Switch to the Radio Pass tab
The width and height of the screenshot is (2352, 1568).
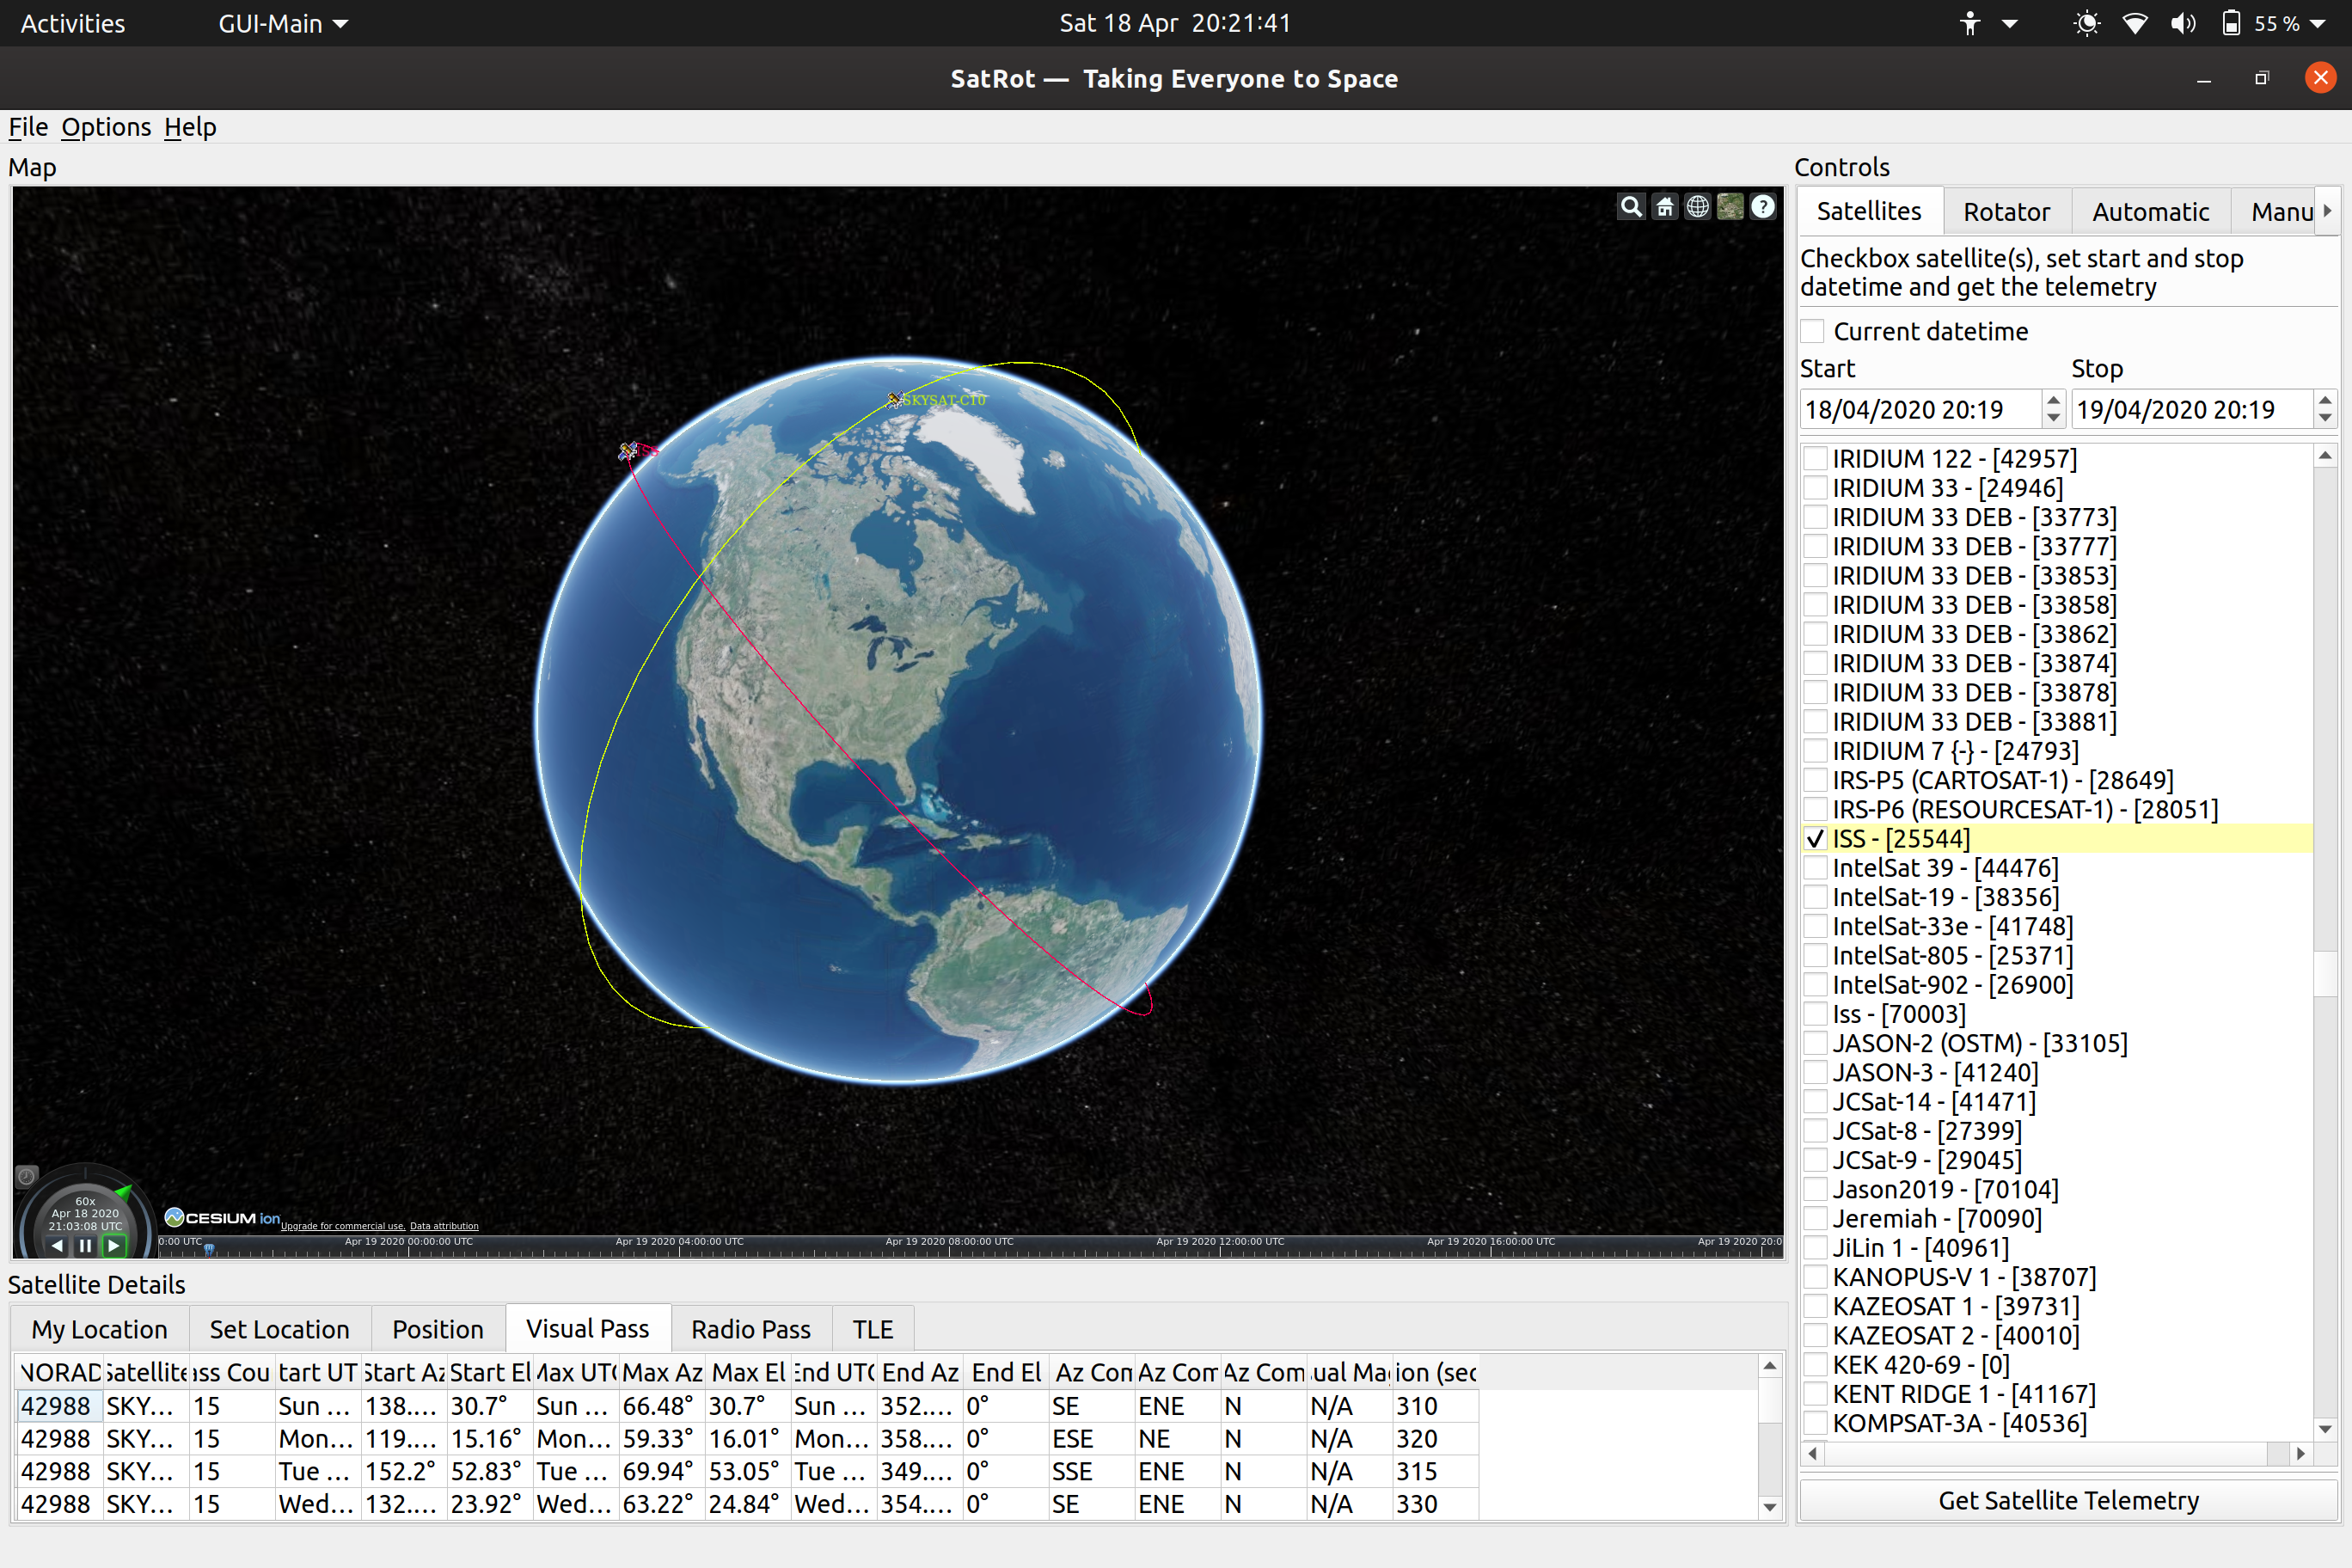click(751, 1329)
